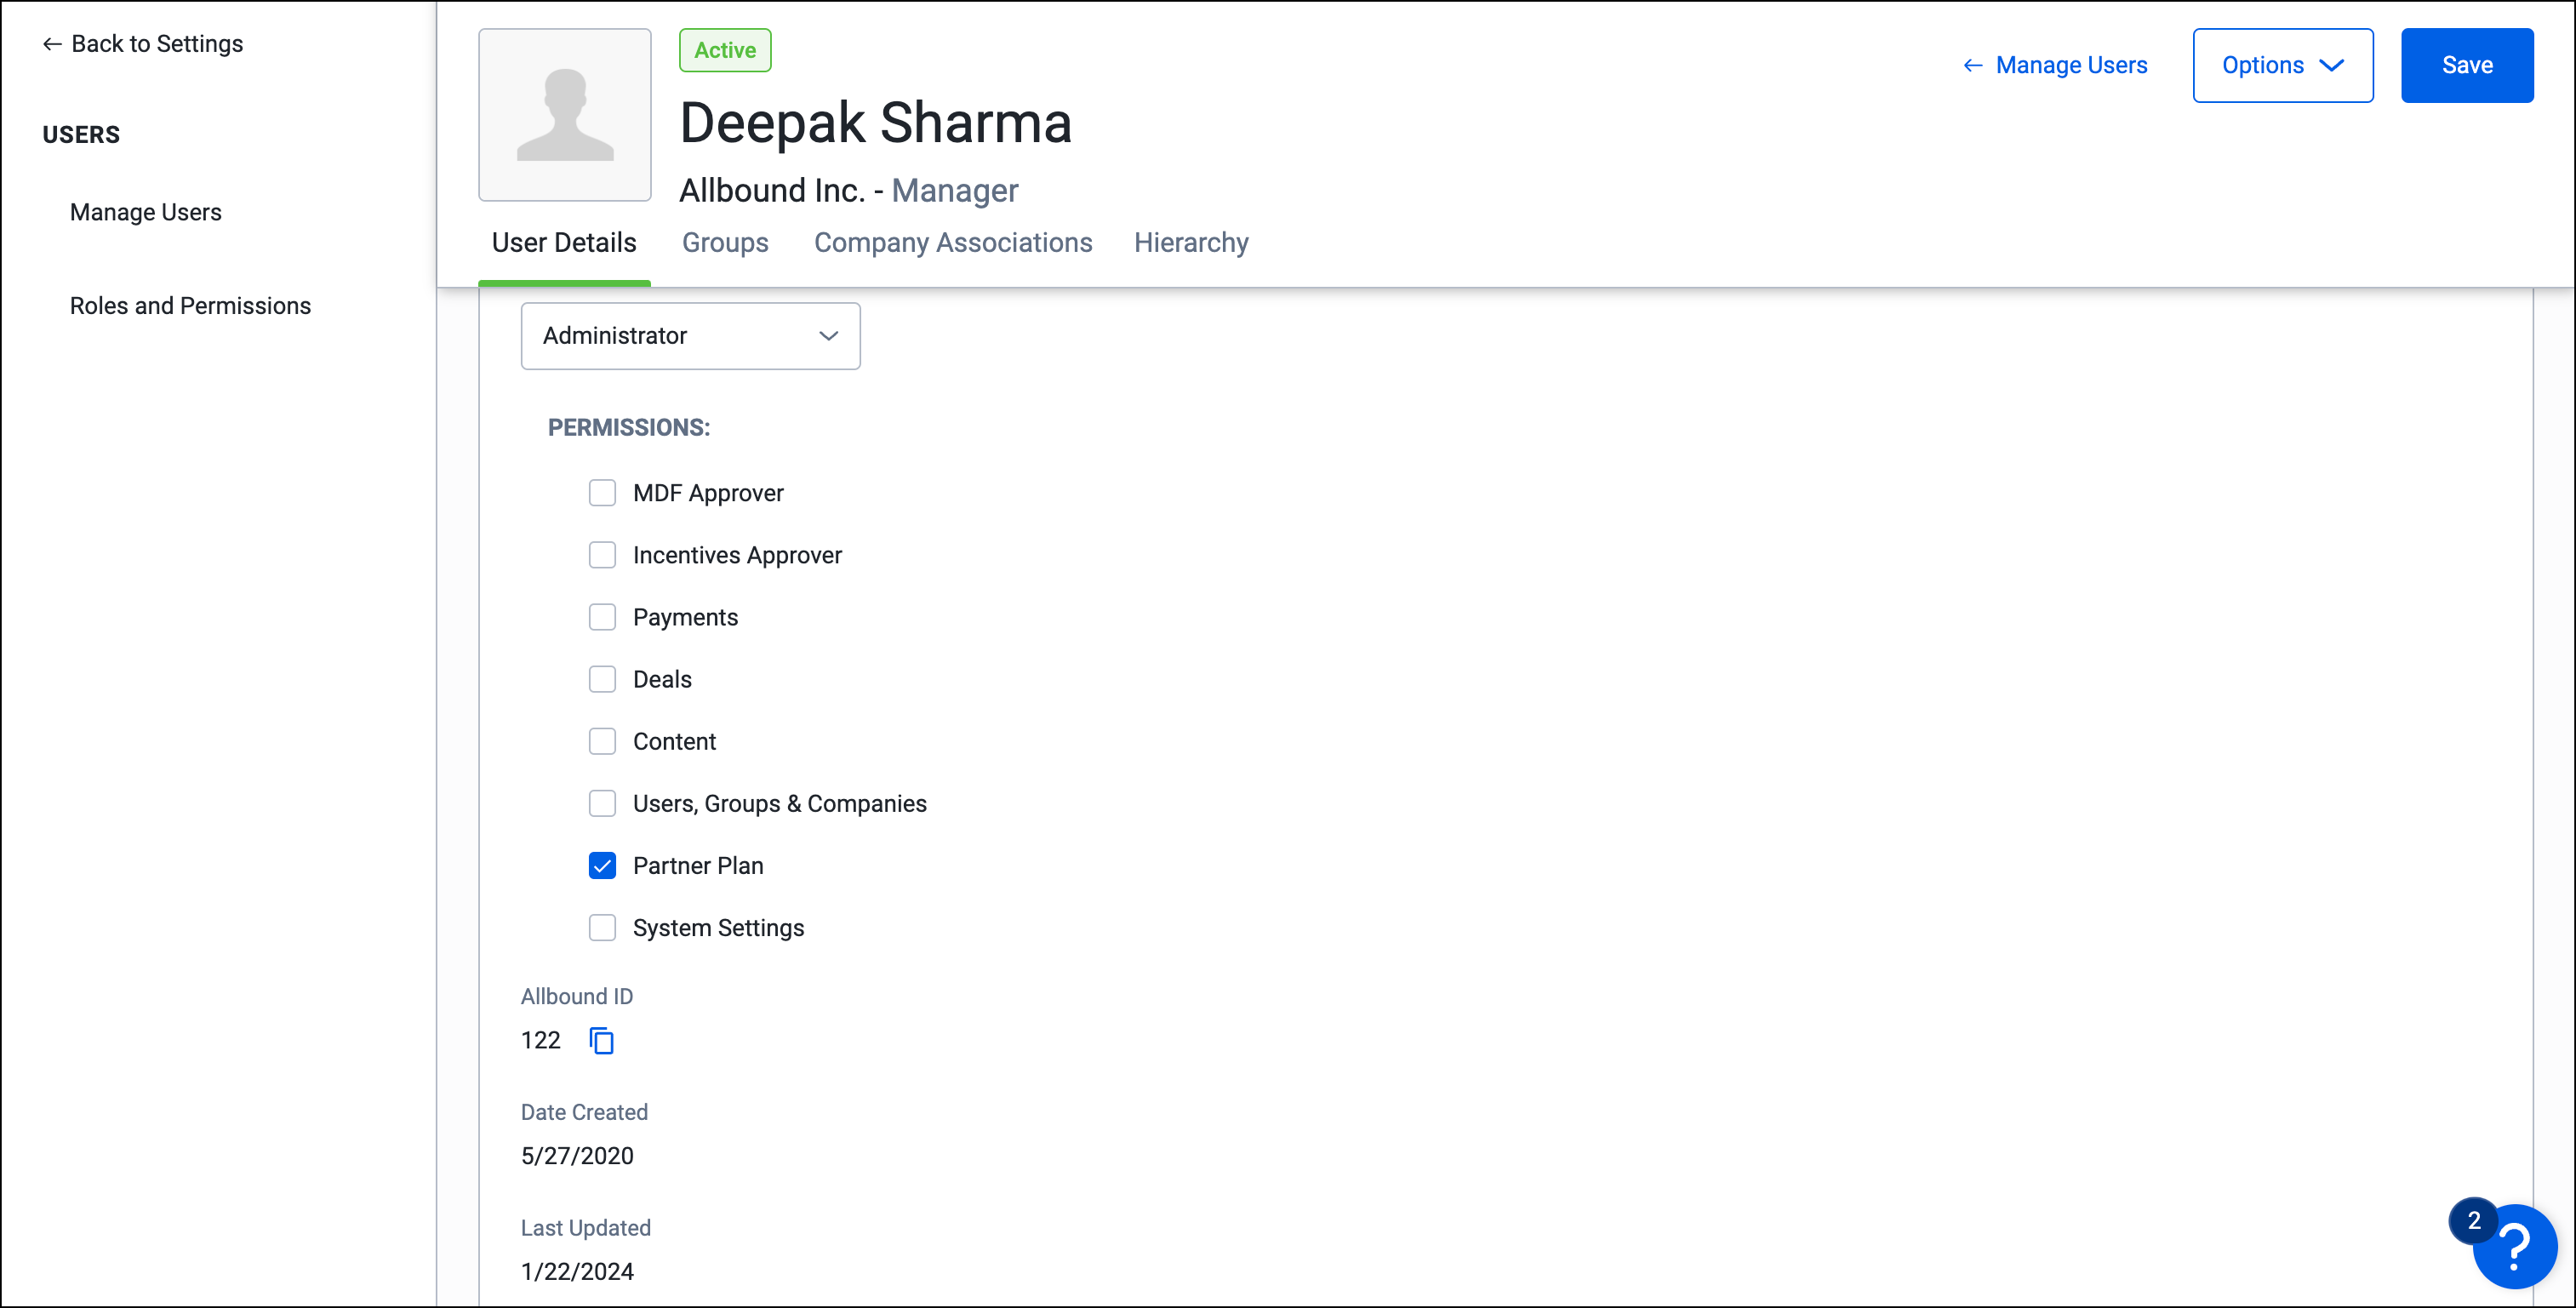Click the Date Created value 5/27/2020

coord(577,1156)
